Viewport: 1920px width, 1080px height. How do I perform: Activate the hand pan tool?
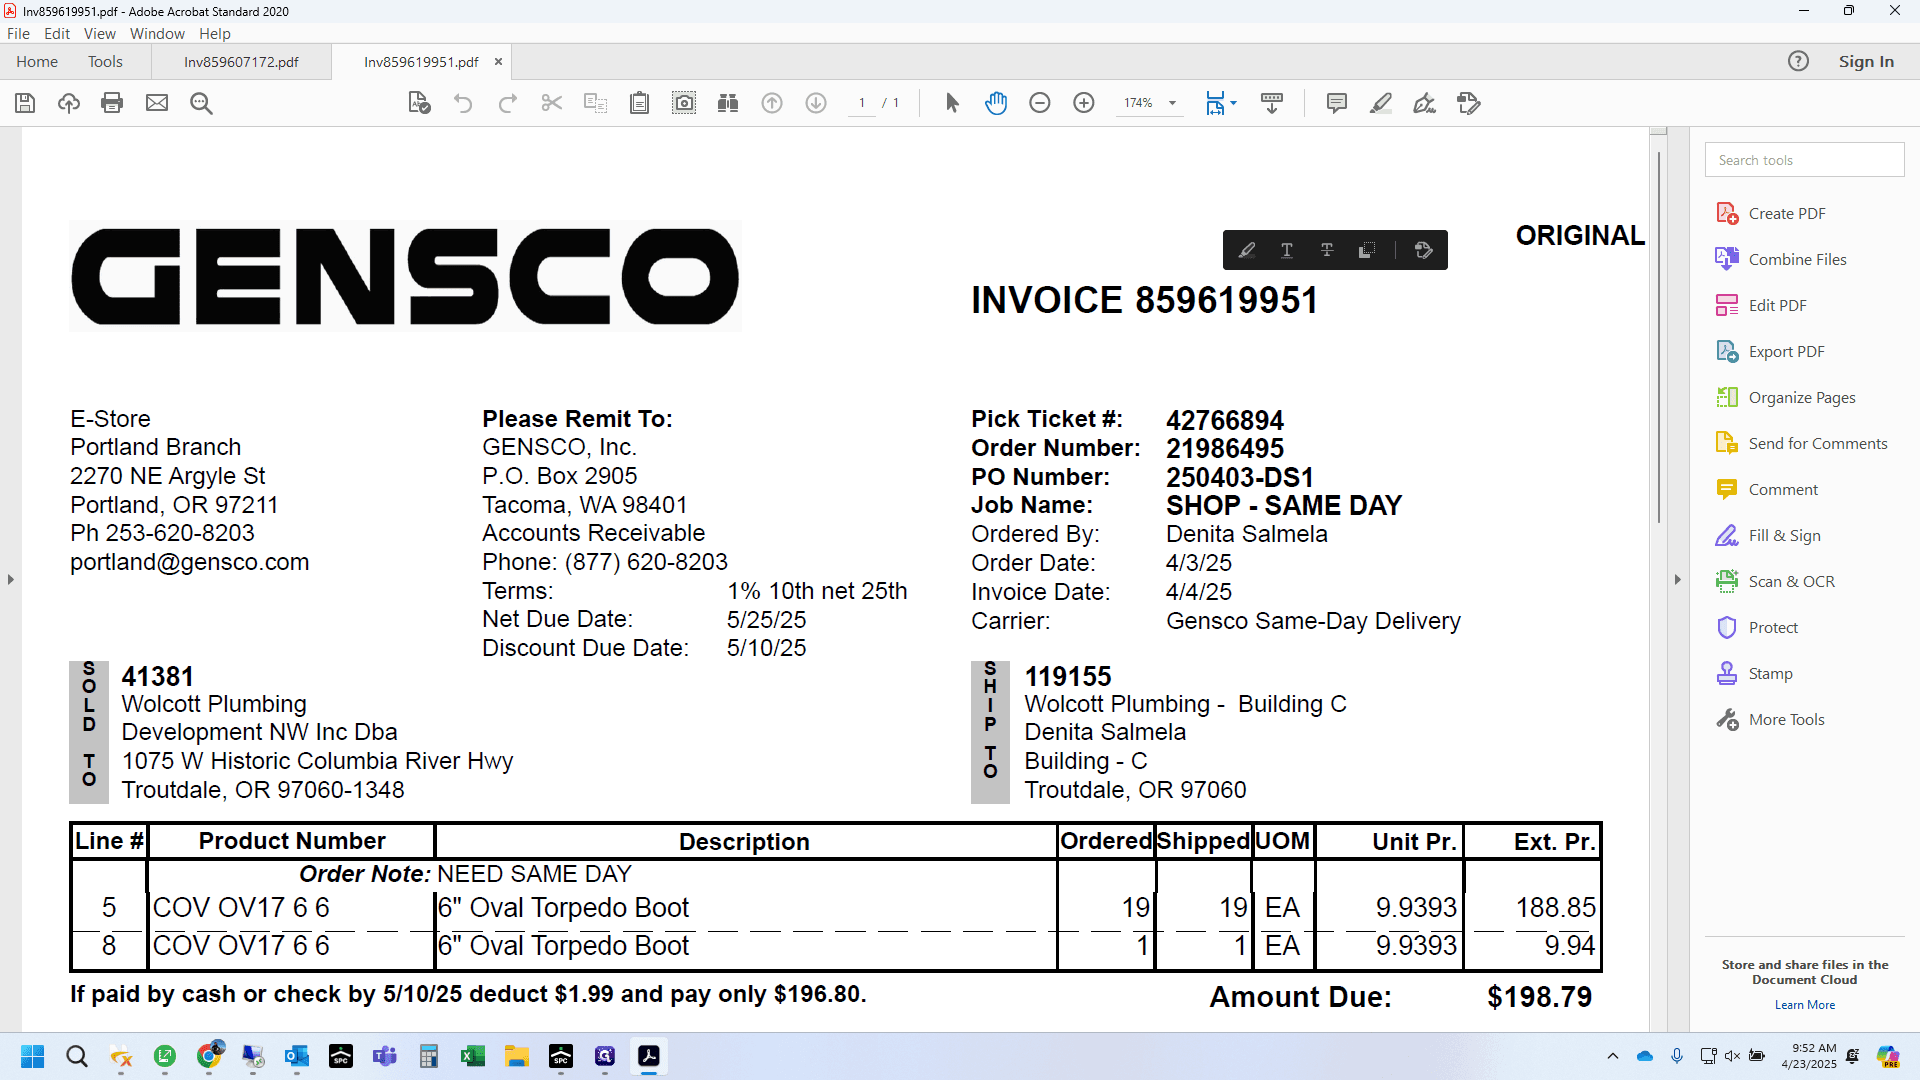tap(996, 103)
